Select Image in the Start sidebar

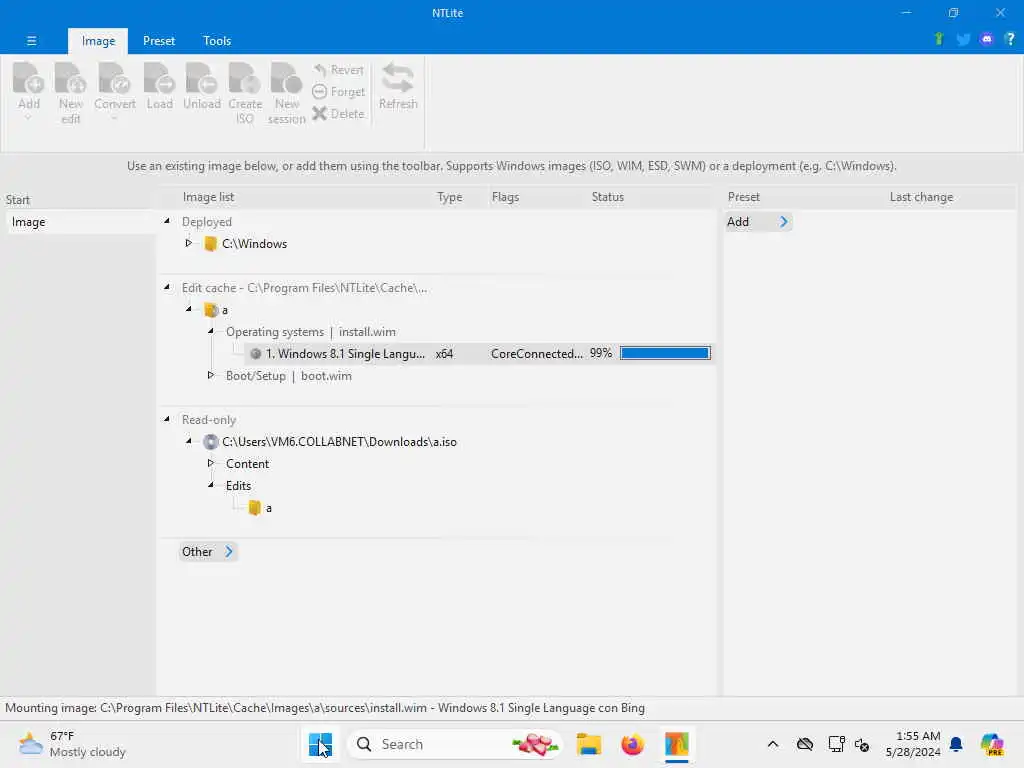pos(78,222)
